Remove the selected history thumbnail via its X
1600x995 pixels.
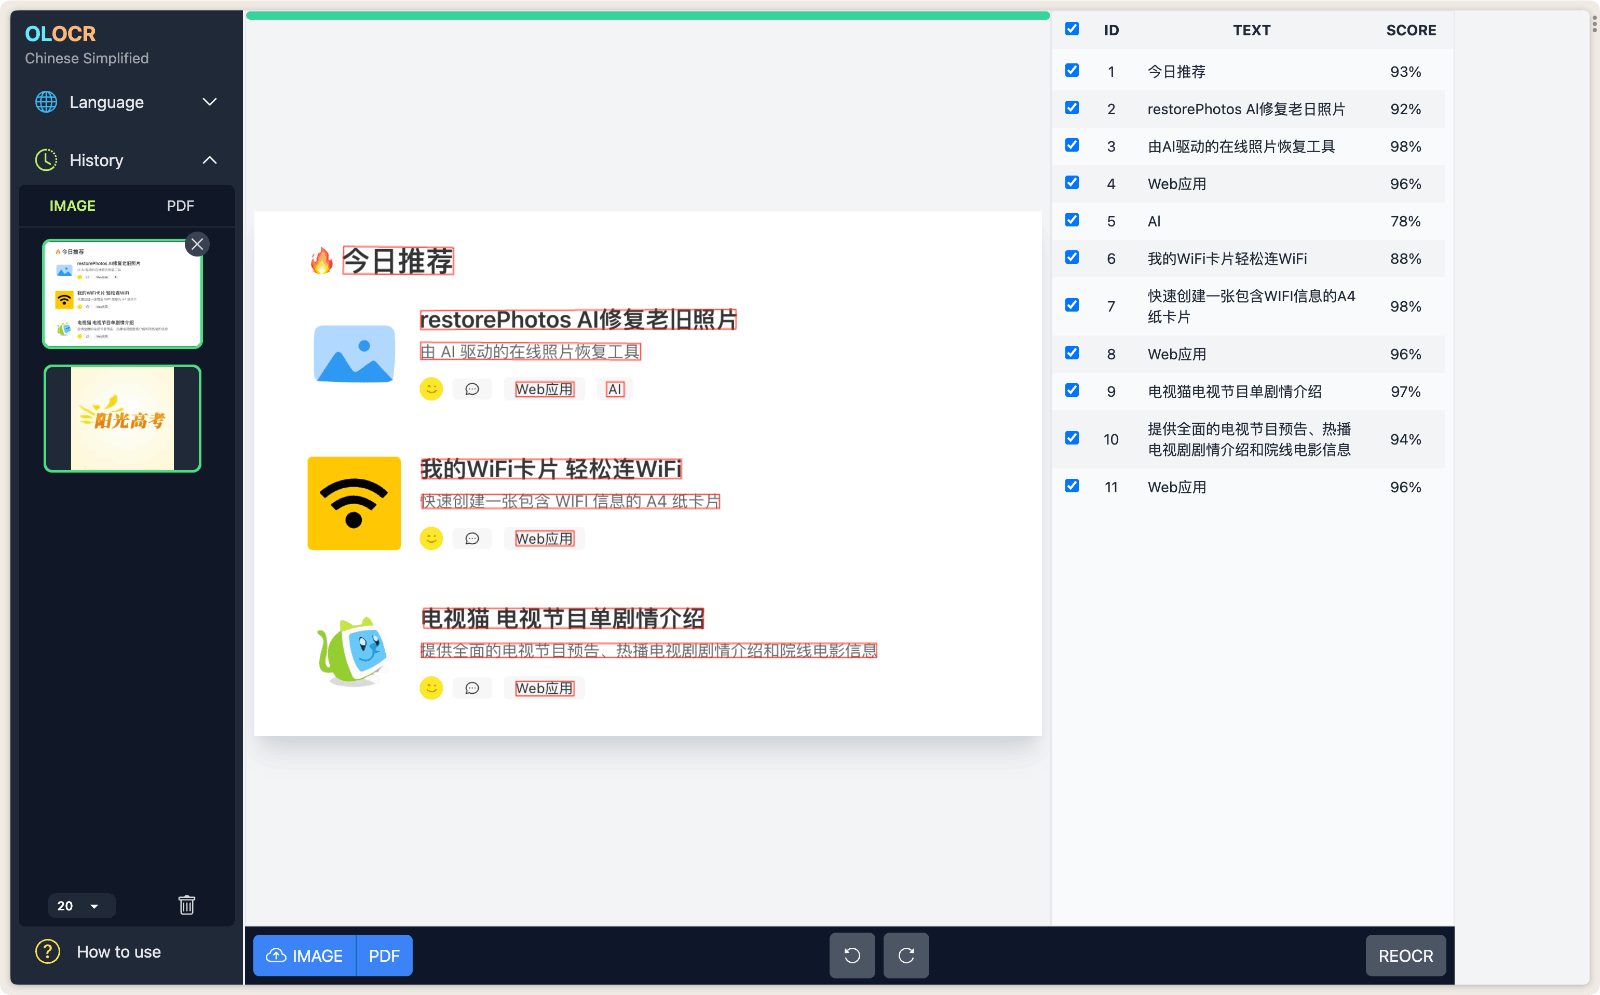[x=197, y=243]
